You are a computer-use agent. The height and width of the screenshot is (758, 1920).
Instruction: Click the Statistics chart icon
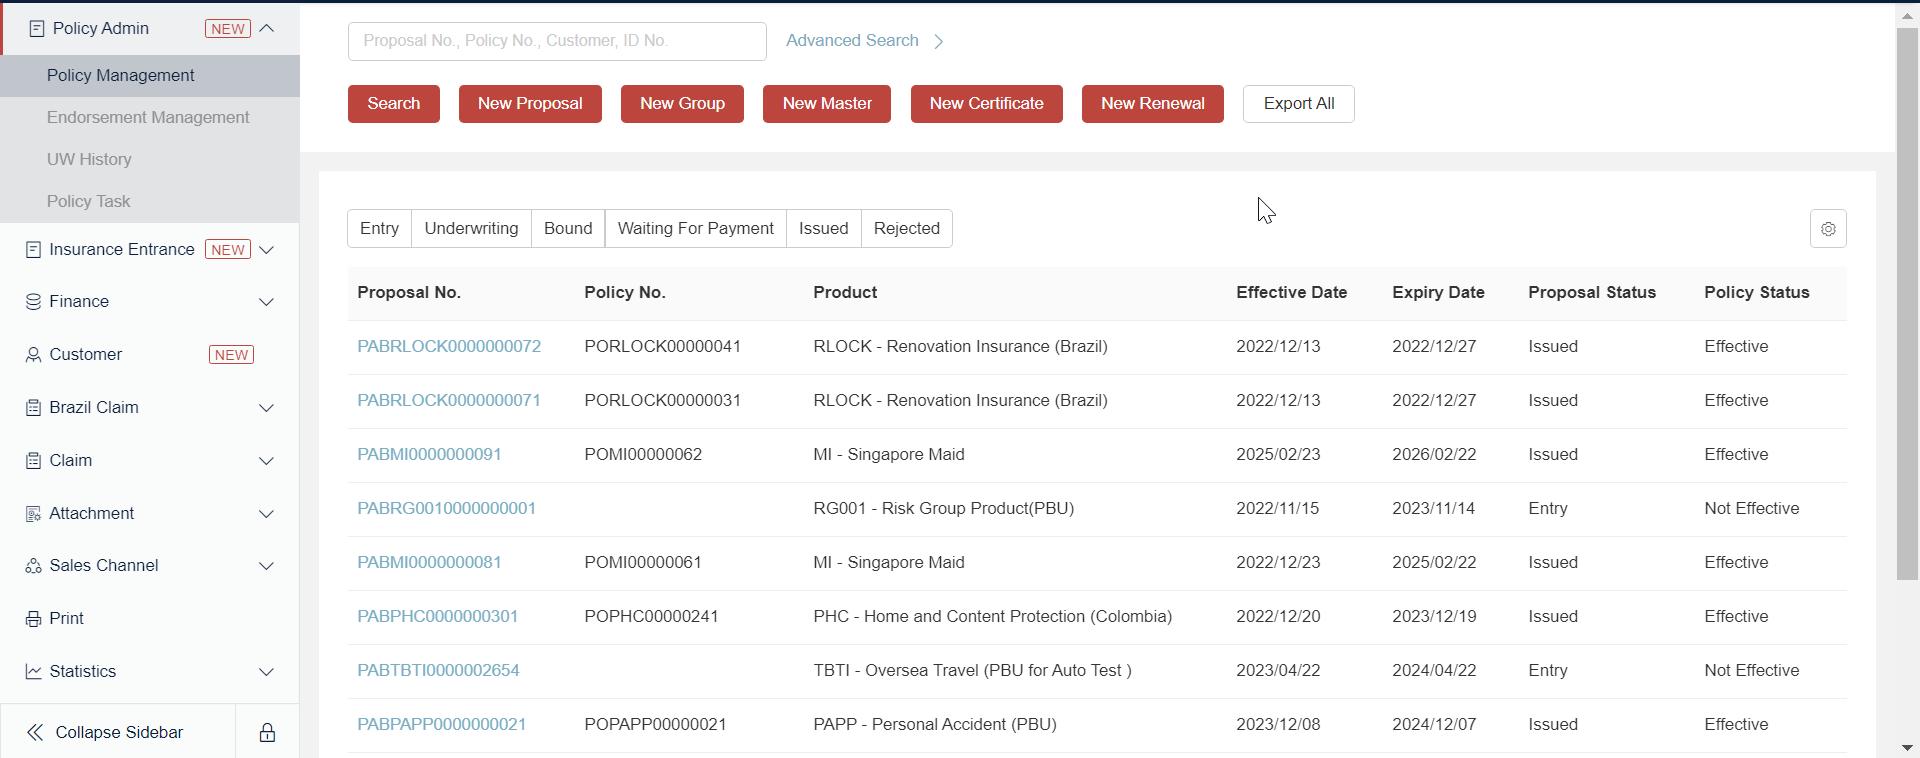33,671
